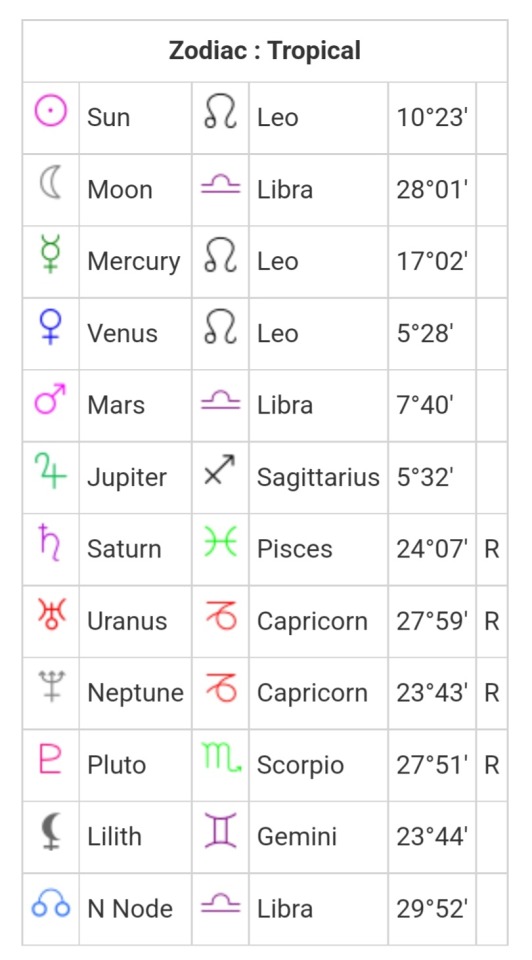Click the red Uranus symbol
Screen dimensions: 532x960
(51, 614)
